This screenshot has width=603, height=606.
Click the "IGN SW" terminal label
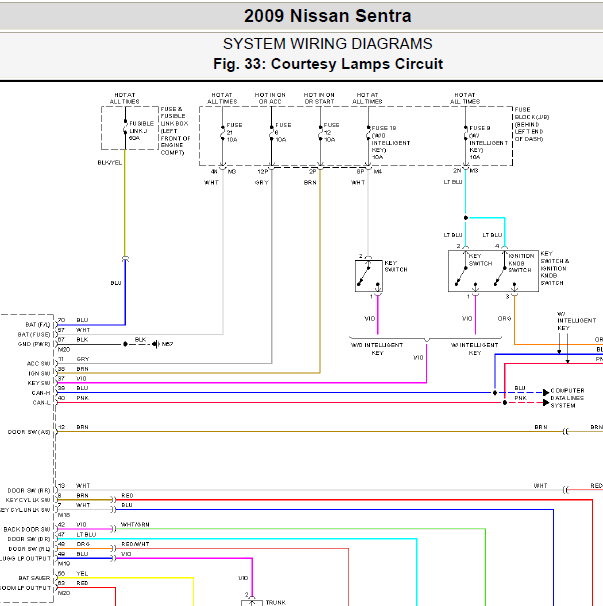[39, 373]
